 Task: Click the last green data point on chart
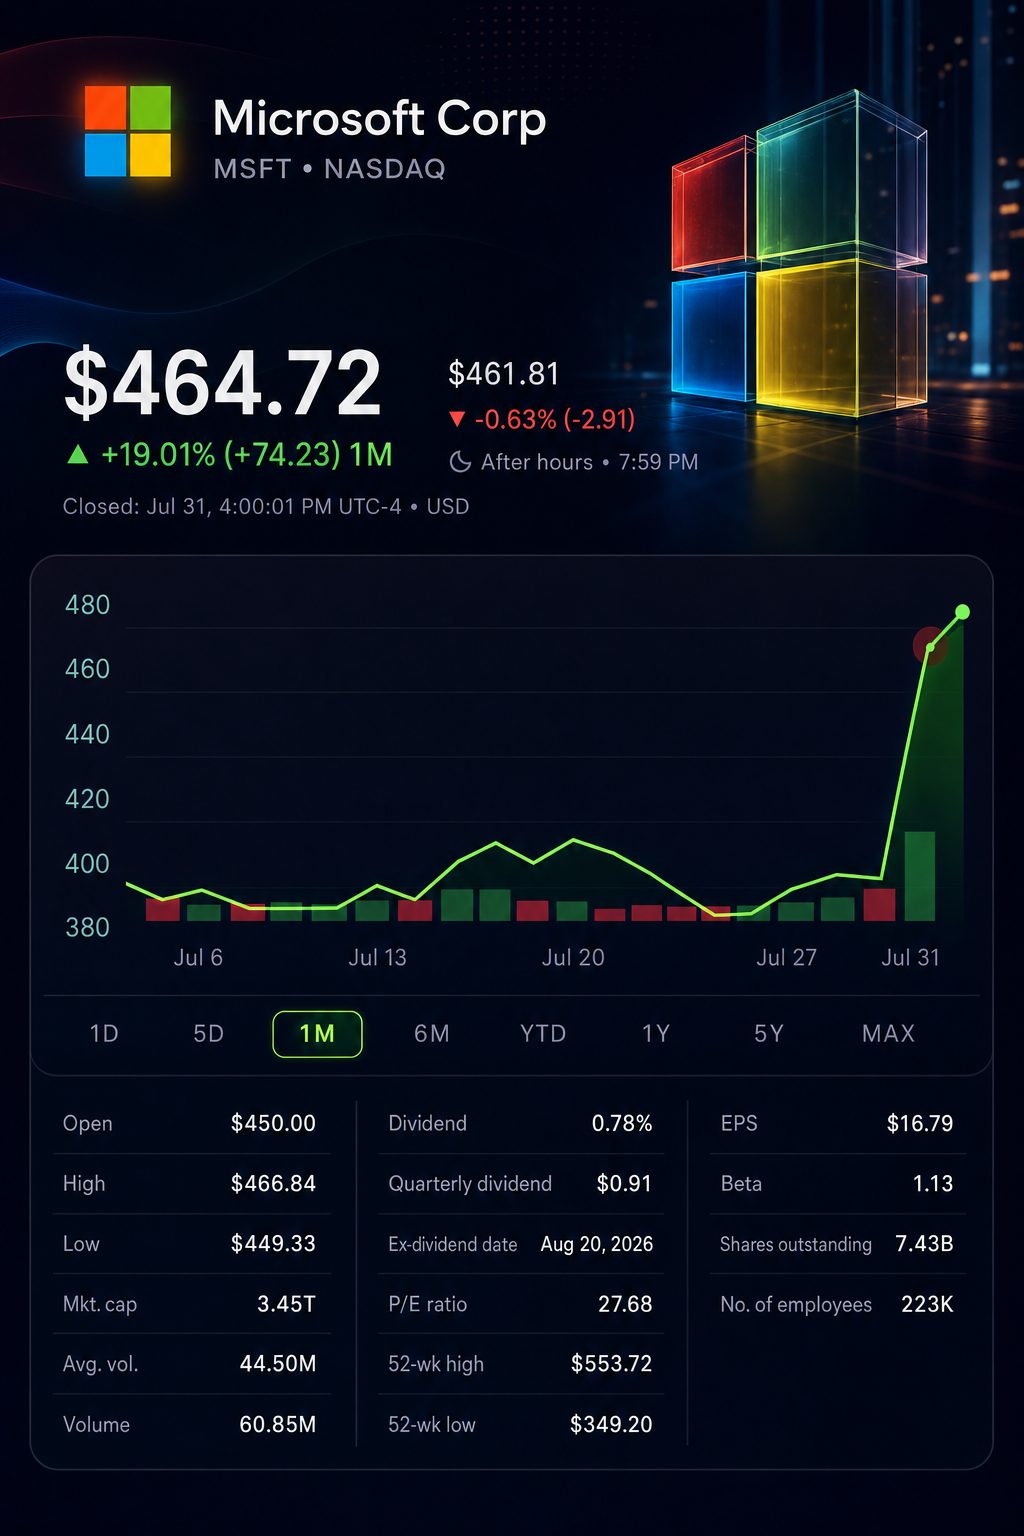point(962,611)
